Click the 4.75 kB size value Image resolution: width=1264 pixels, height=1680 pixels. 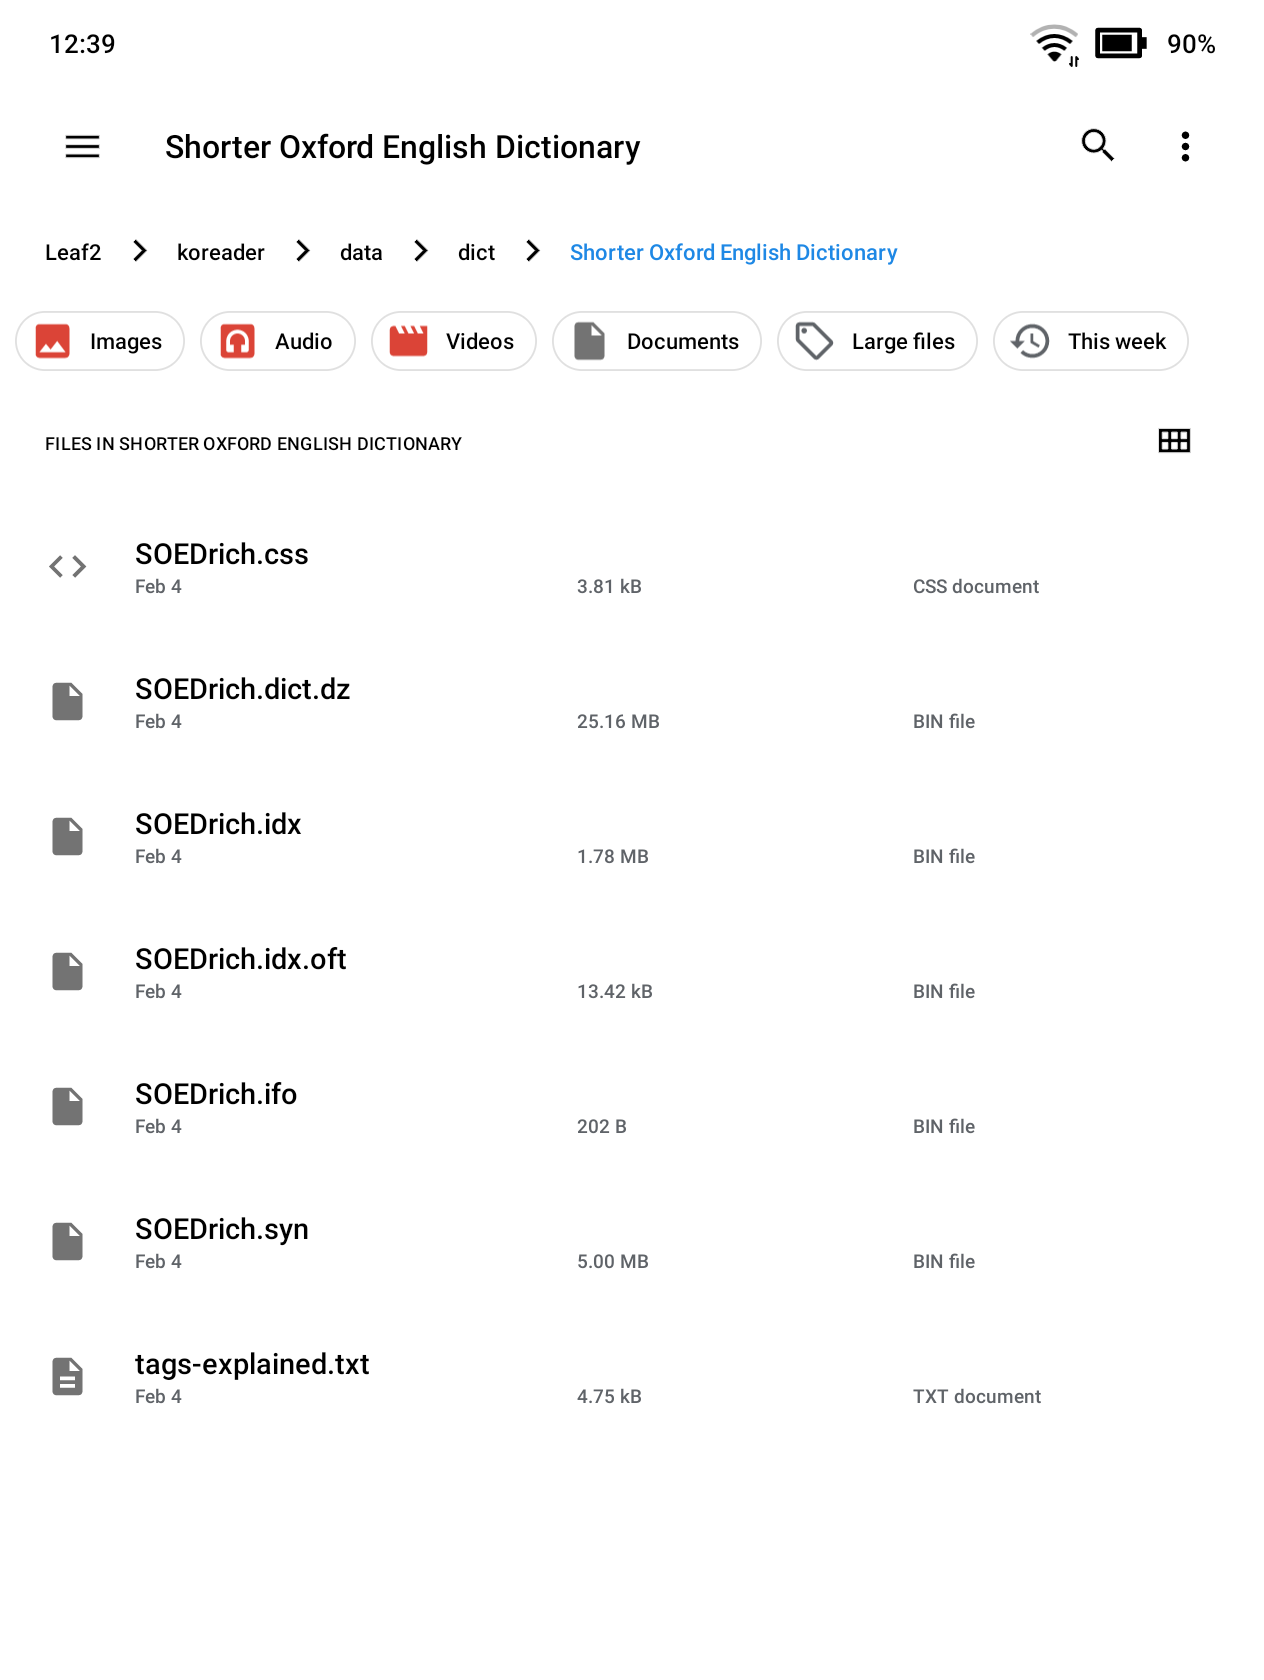pos(609,1396)
